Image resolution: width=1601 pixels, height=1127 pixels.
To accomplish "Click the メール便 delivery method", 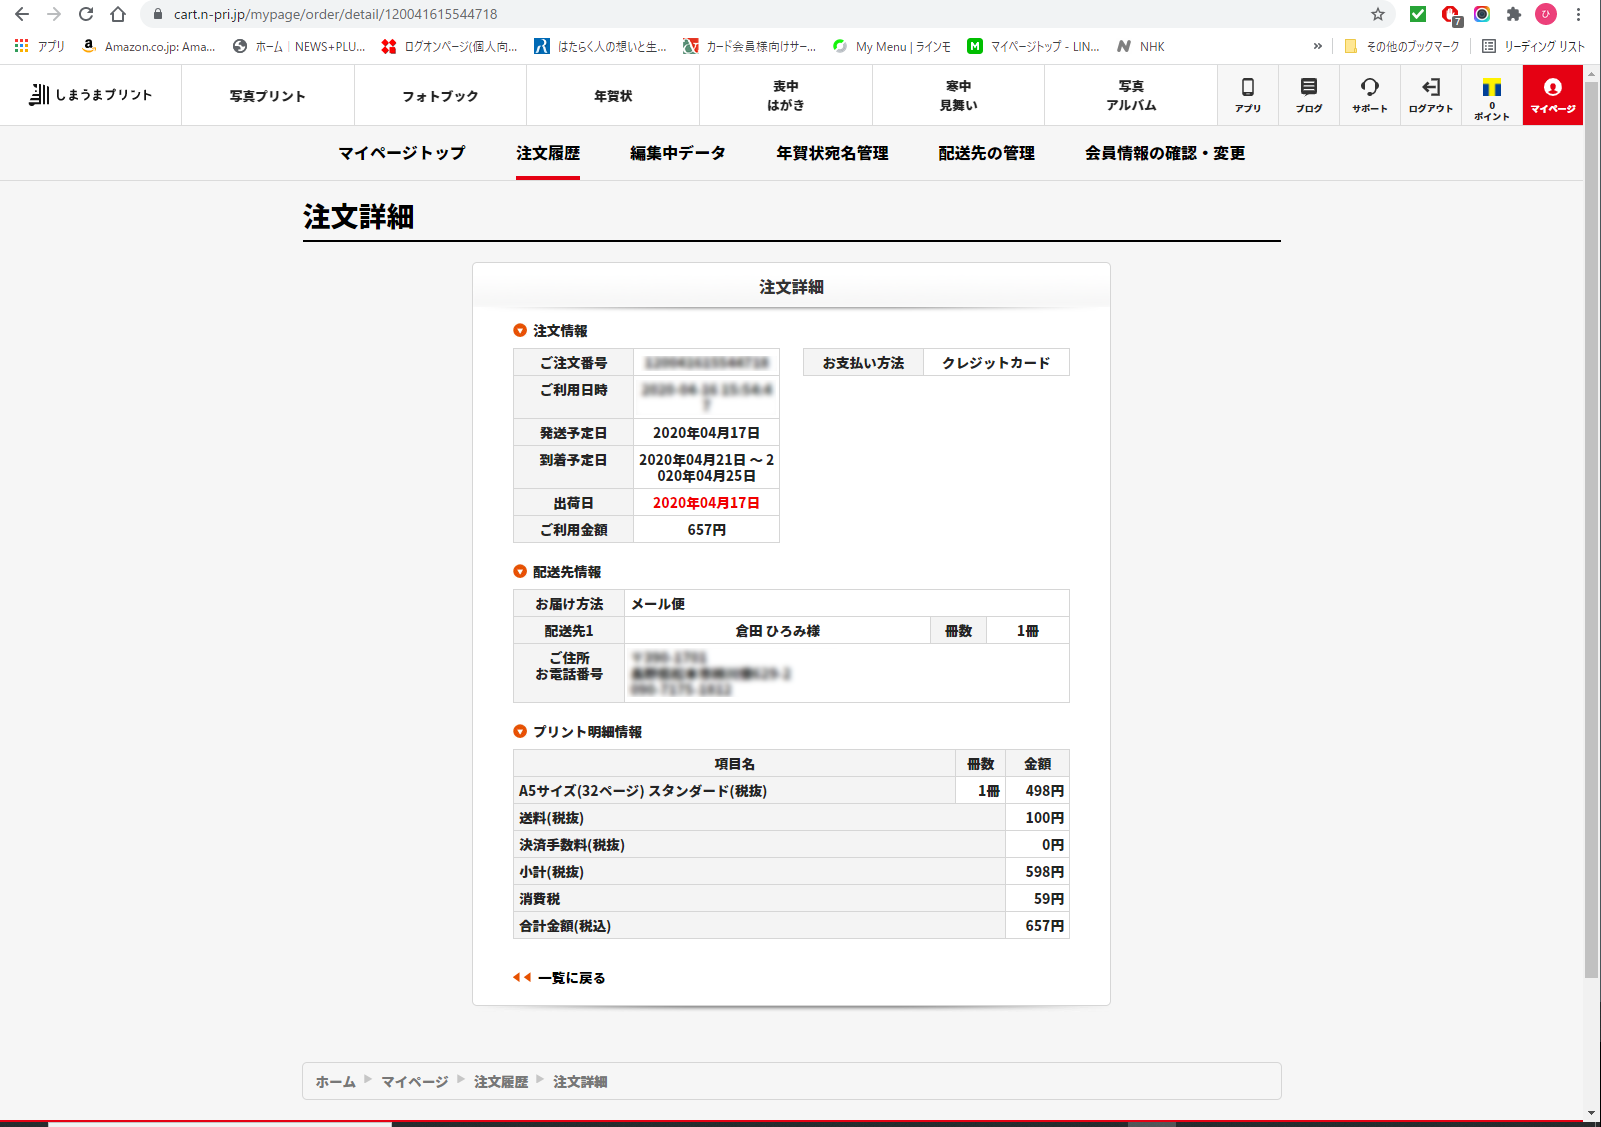I will click(658, 604).
